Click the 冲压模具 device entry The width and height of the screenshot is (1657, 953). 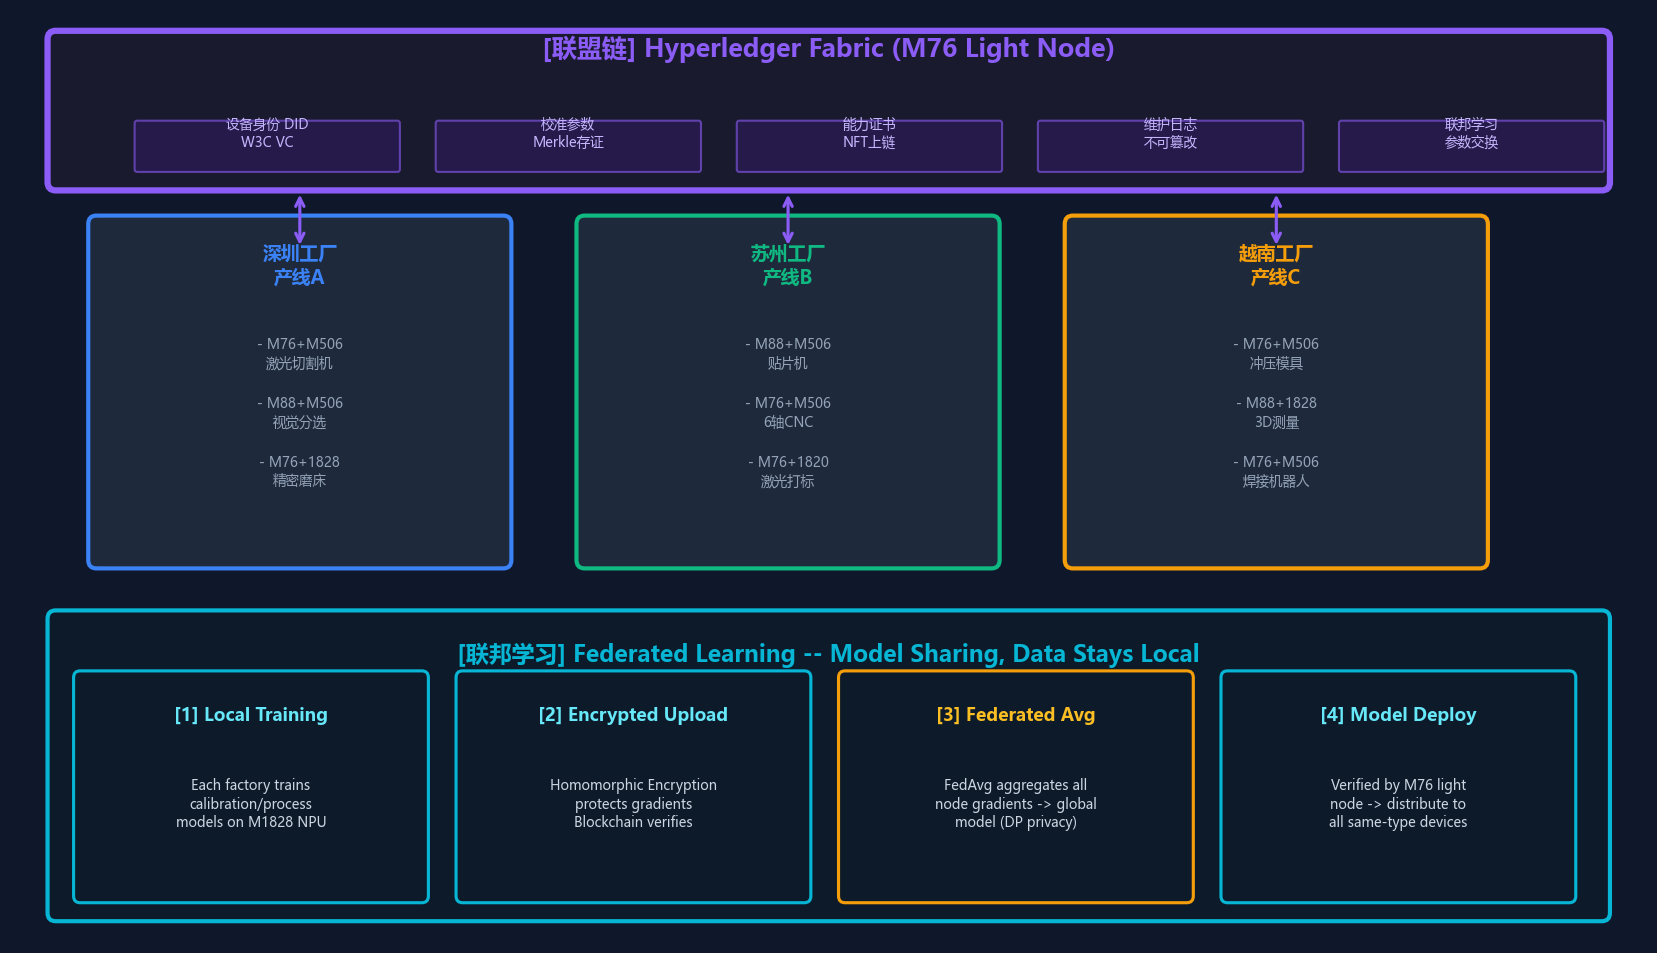(1275, 354)
